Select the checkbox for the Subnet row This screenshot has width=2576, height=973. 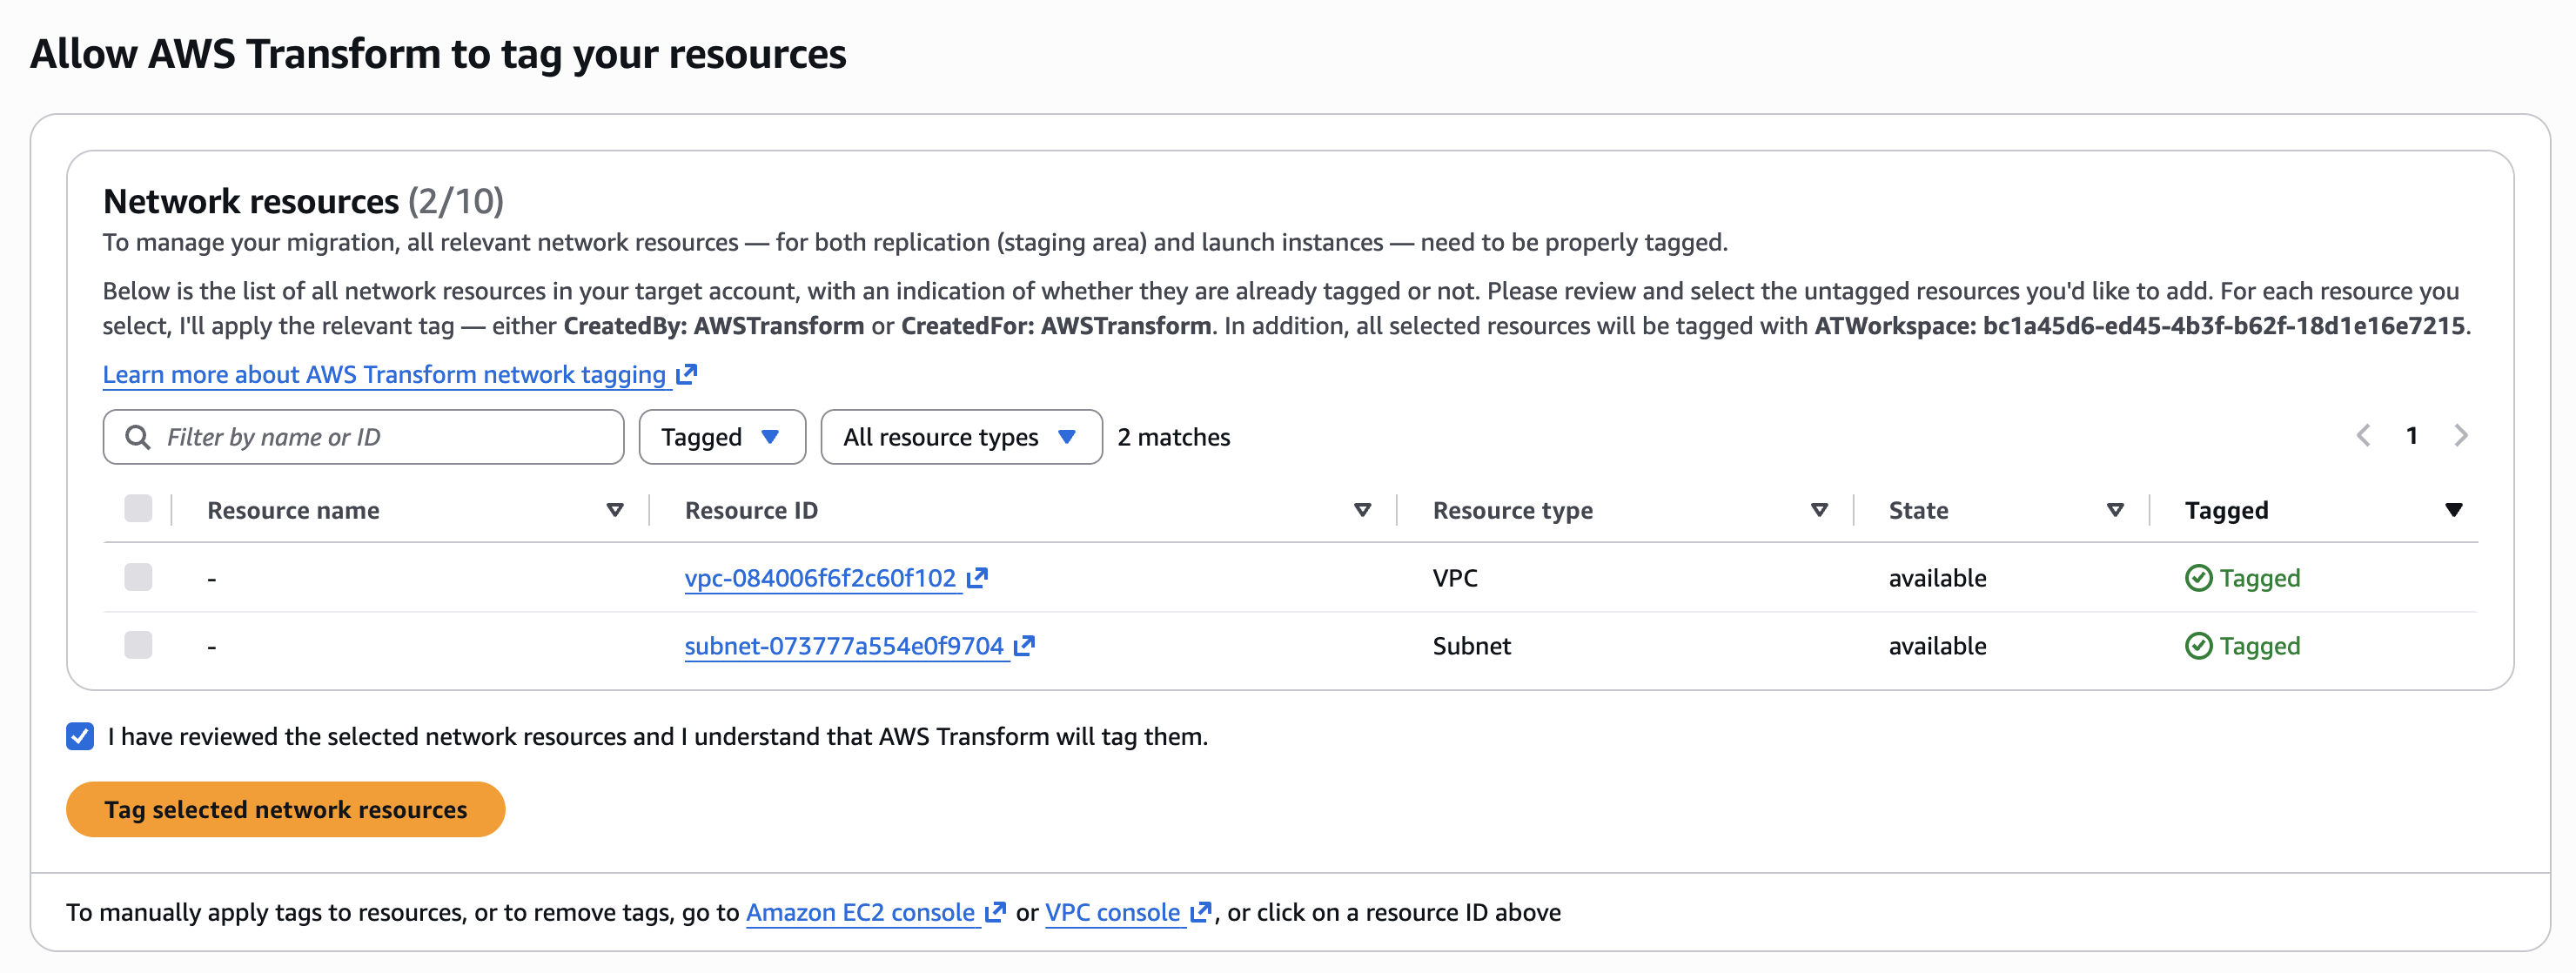coord(138,645)
